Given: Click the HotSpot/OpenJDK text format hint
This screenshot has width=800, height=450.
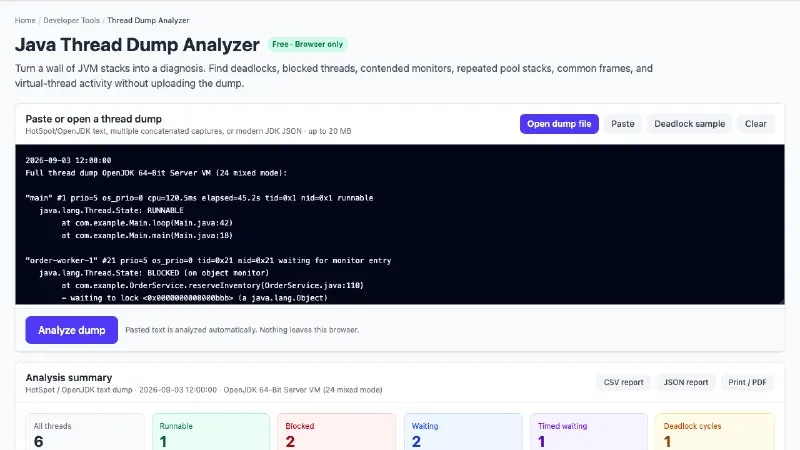Looking at the screenshot, I should pos(188,131).
